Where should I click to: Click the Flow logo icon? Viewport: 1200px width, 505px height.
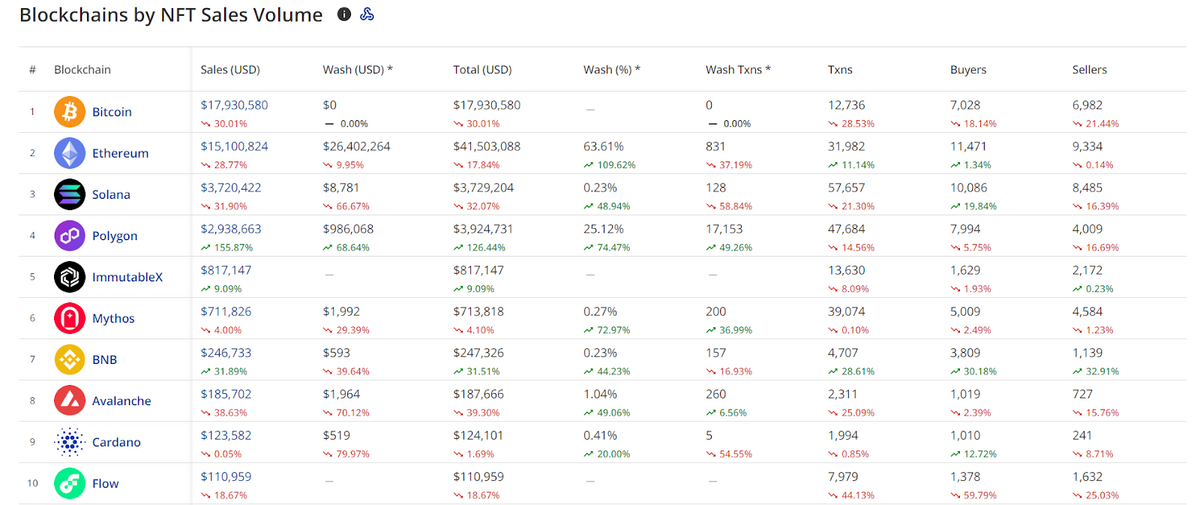[70, 483]
